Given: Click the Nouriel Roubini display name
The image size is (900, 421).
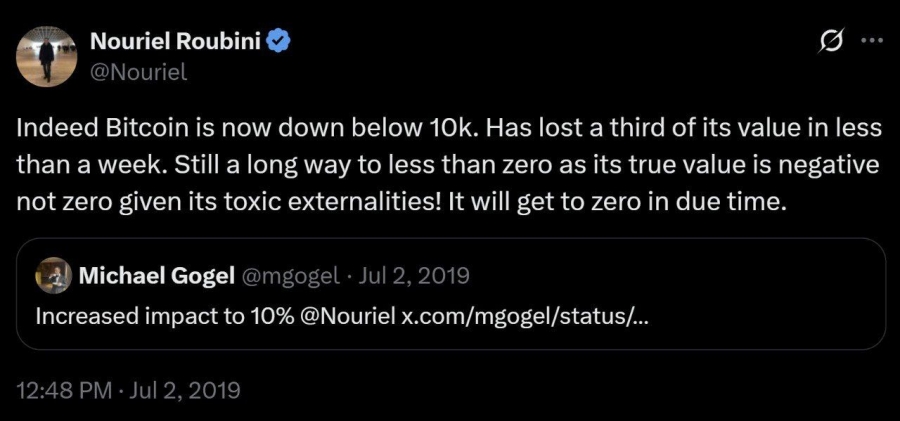Looking at the screenshot, I should (x=176, y=41).
